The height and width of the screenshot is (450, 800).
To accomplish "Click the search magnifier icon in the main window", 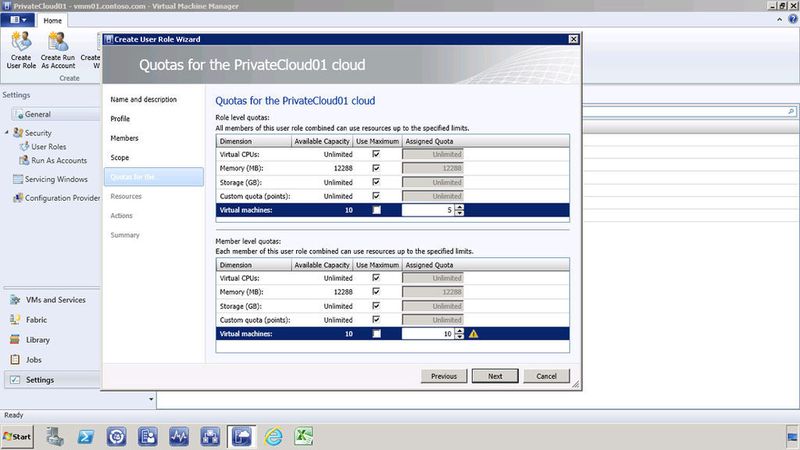I will (791, 111).
